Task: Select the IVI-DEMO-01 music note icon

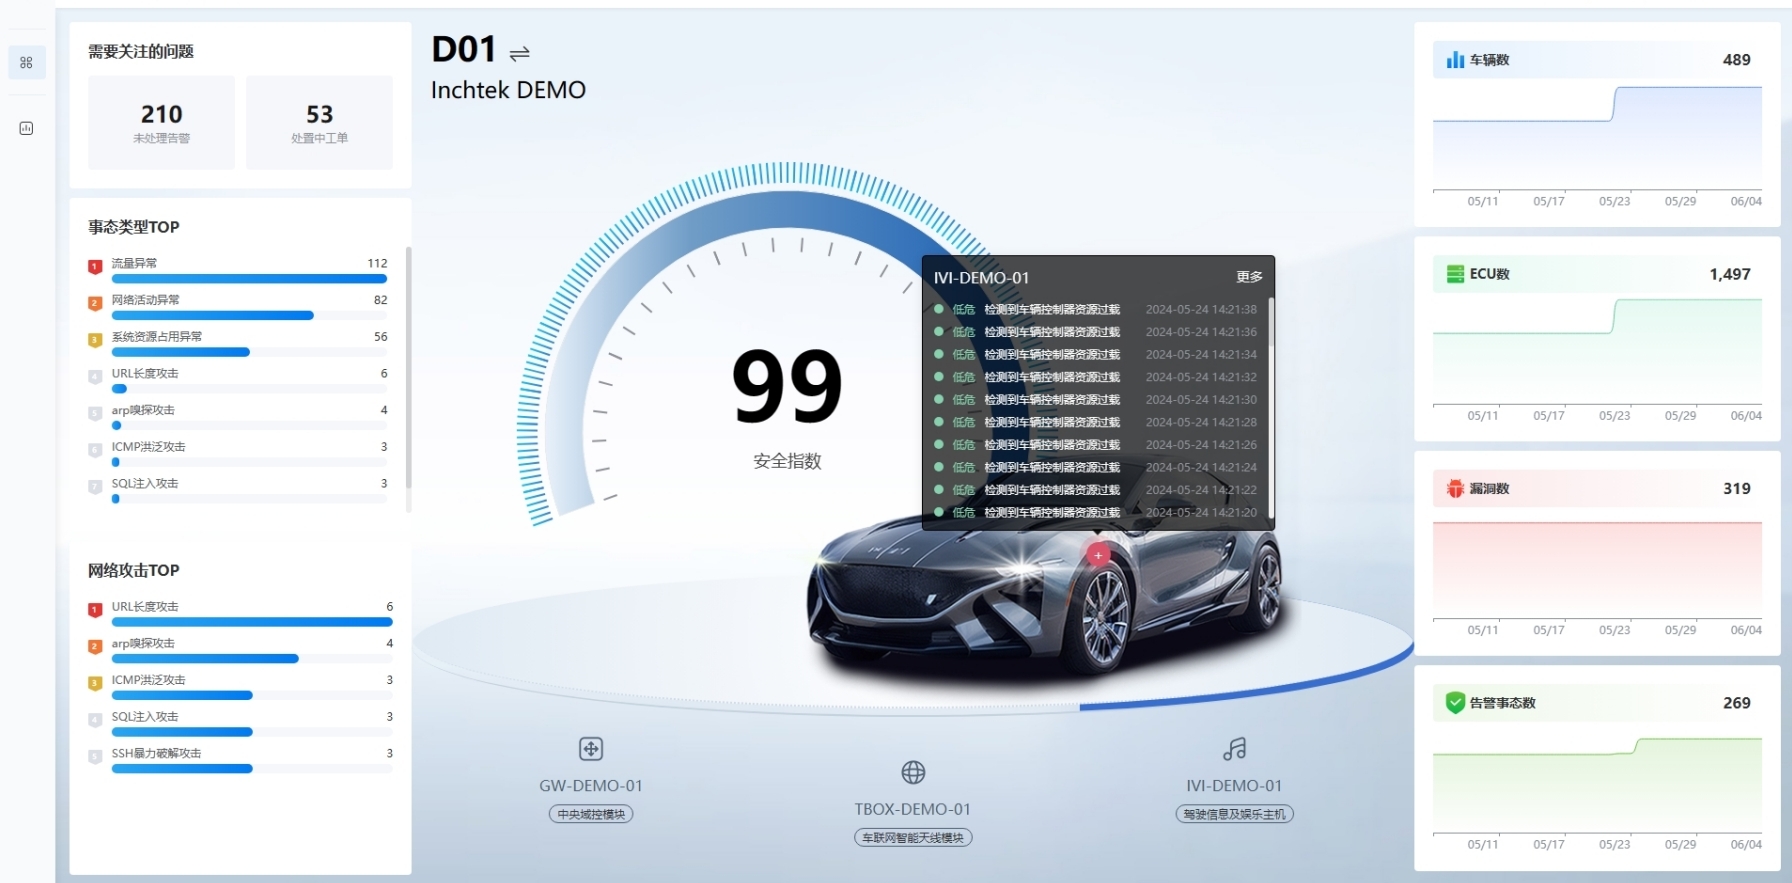Action: coord(1235,748)
